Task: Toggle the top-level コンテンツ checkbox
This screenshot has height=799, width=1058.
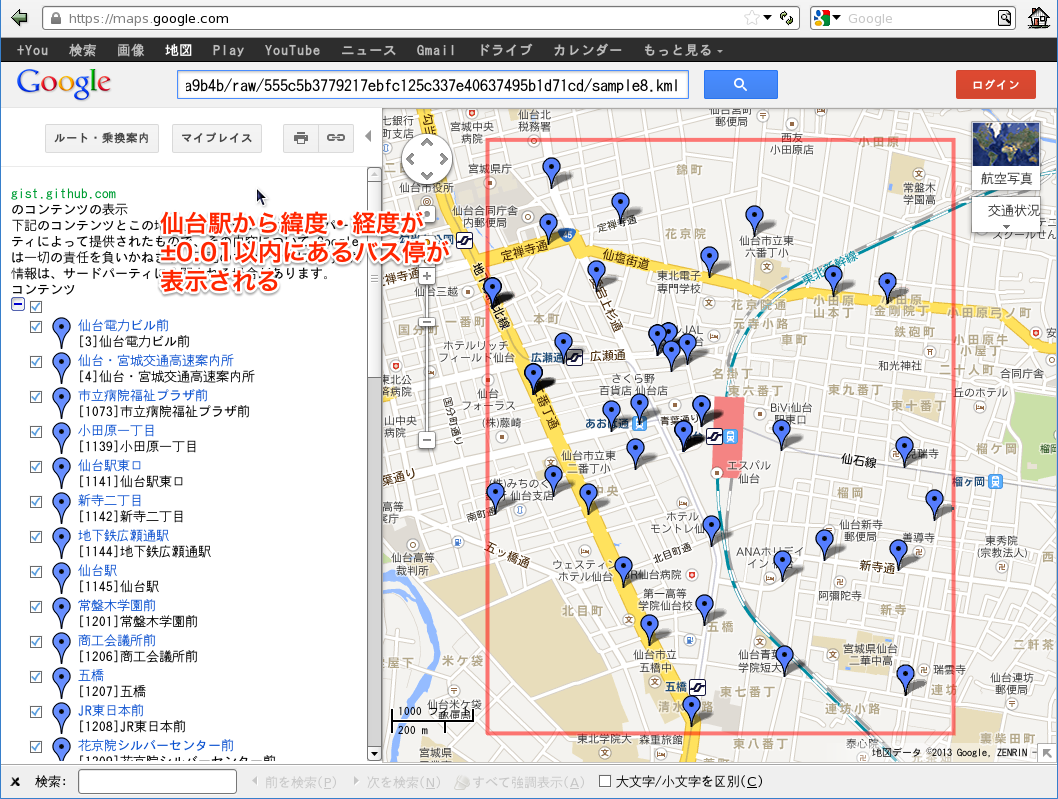Action: pyautogui.click(x=36, y=307)
